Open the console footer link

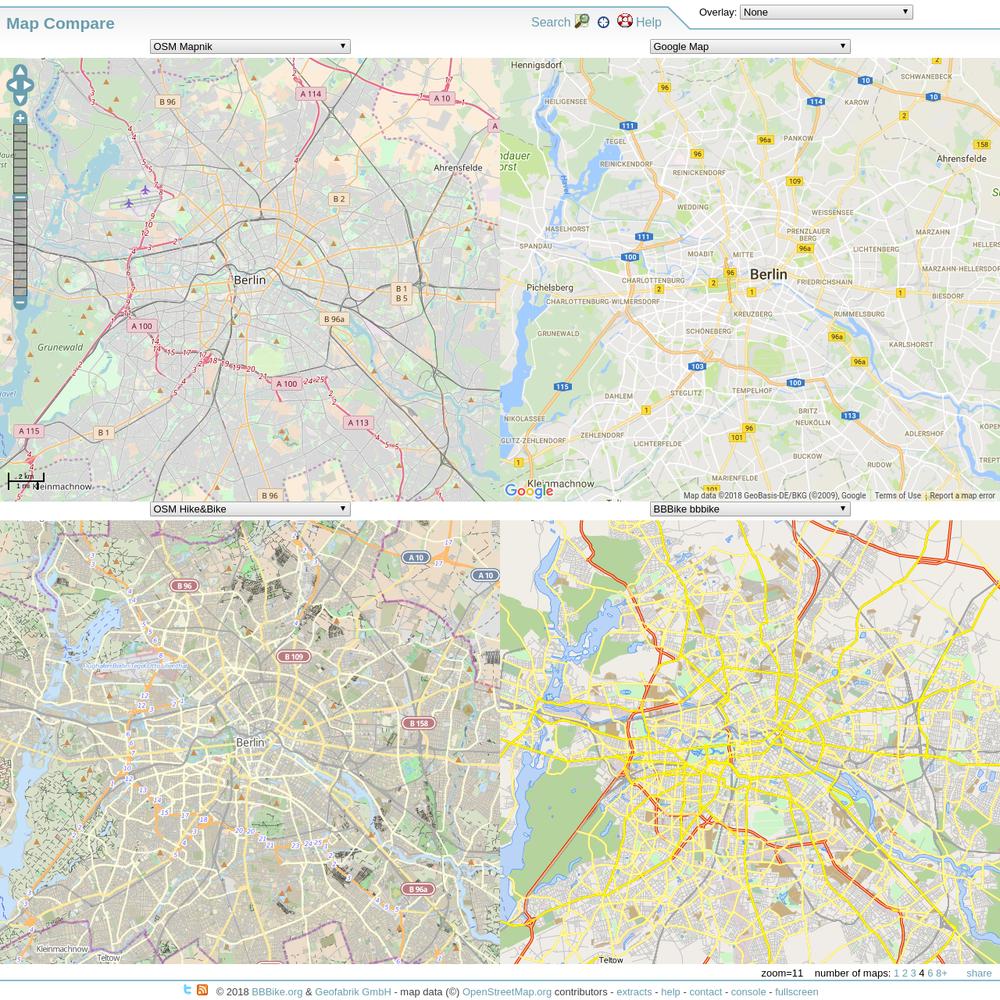coord(748,992)
